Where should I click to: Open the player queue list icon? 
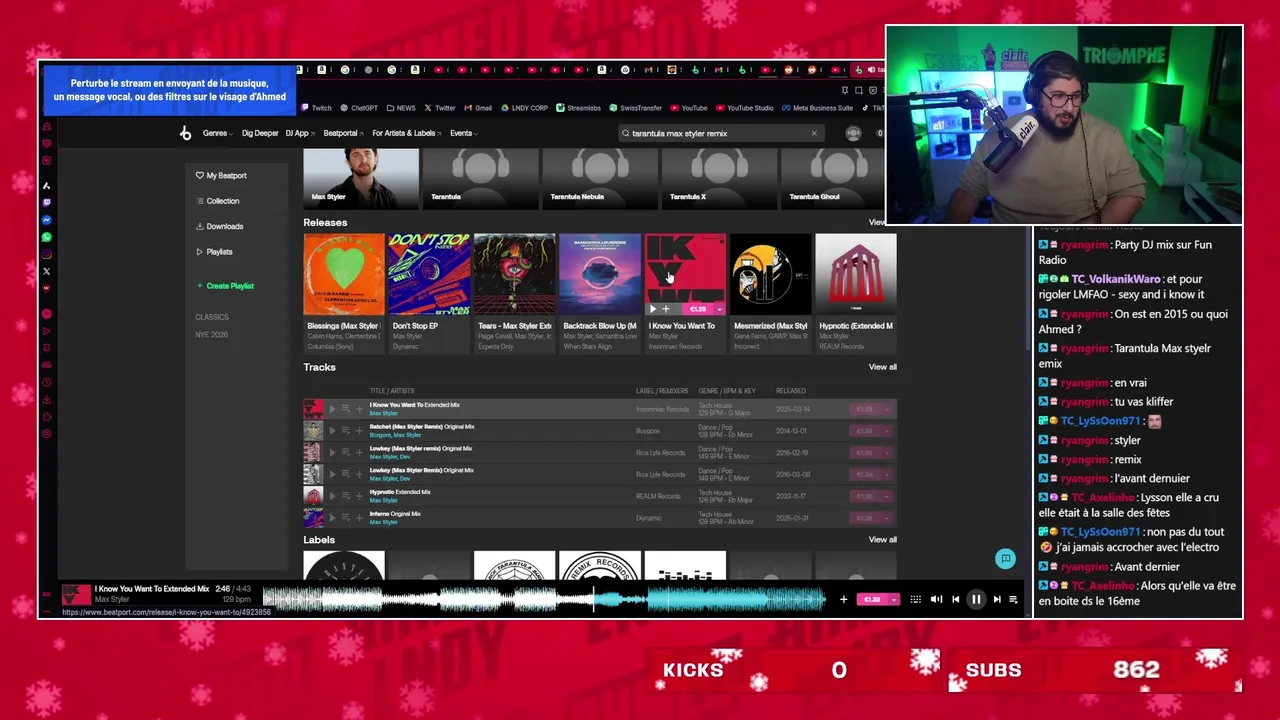(x=1013, y=599)
